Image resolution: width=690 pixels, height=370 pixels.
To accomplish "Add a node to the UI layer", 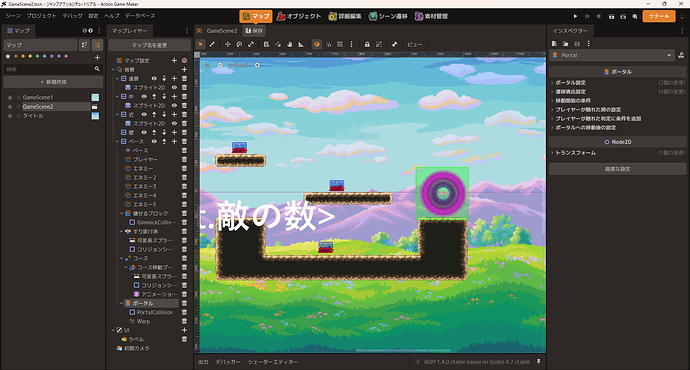I will click(184, 330).
